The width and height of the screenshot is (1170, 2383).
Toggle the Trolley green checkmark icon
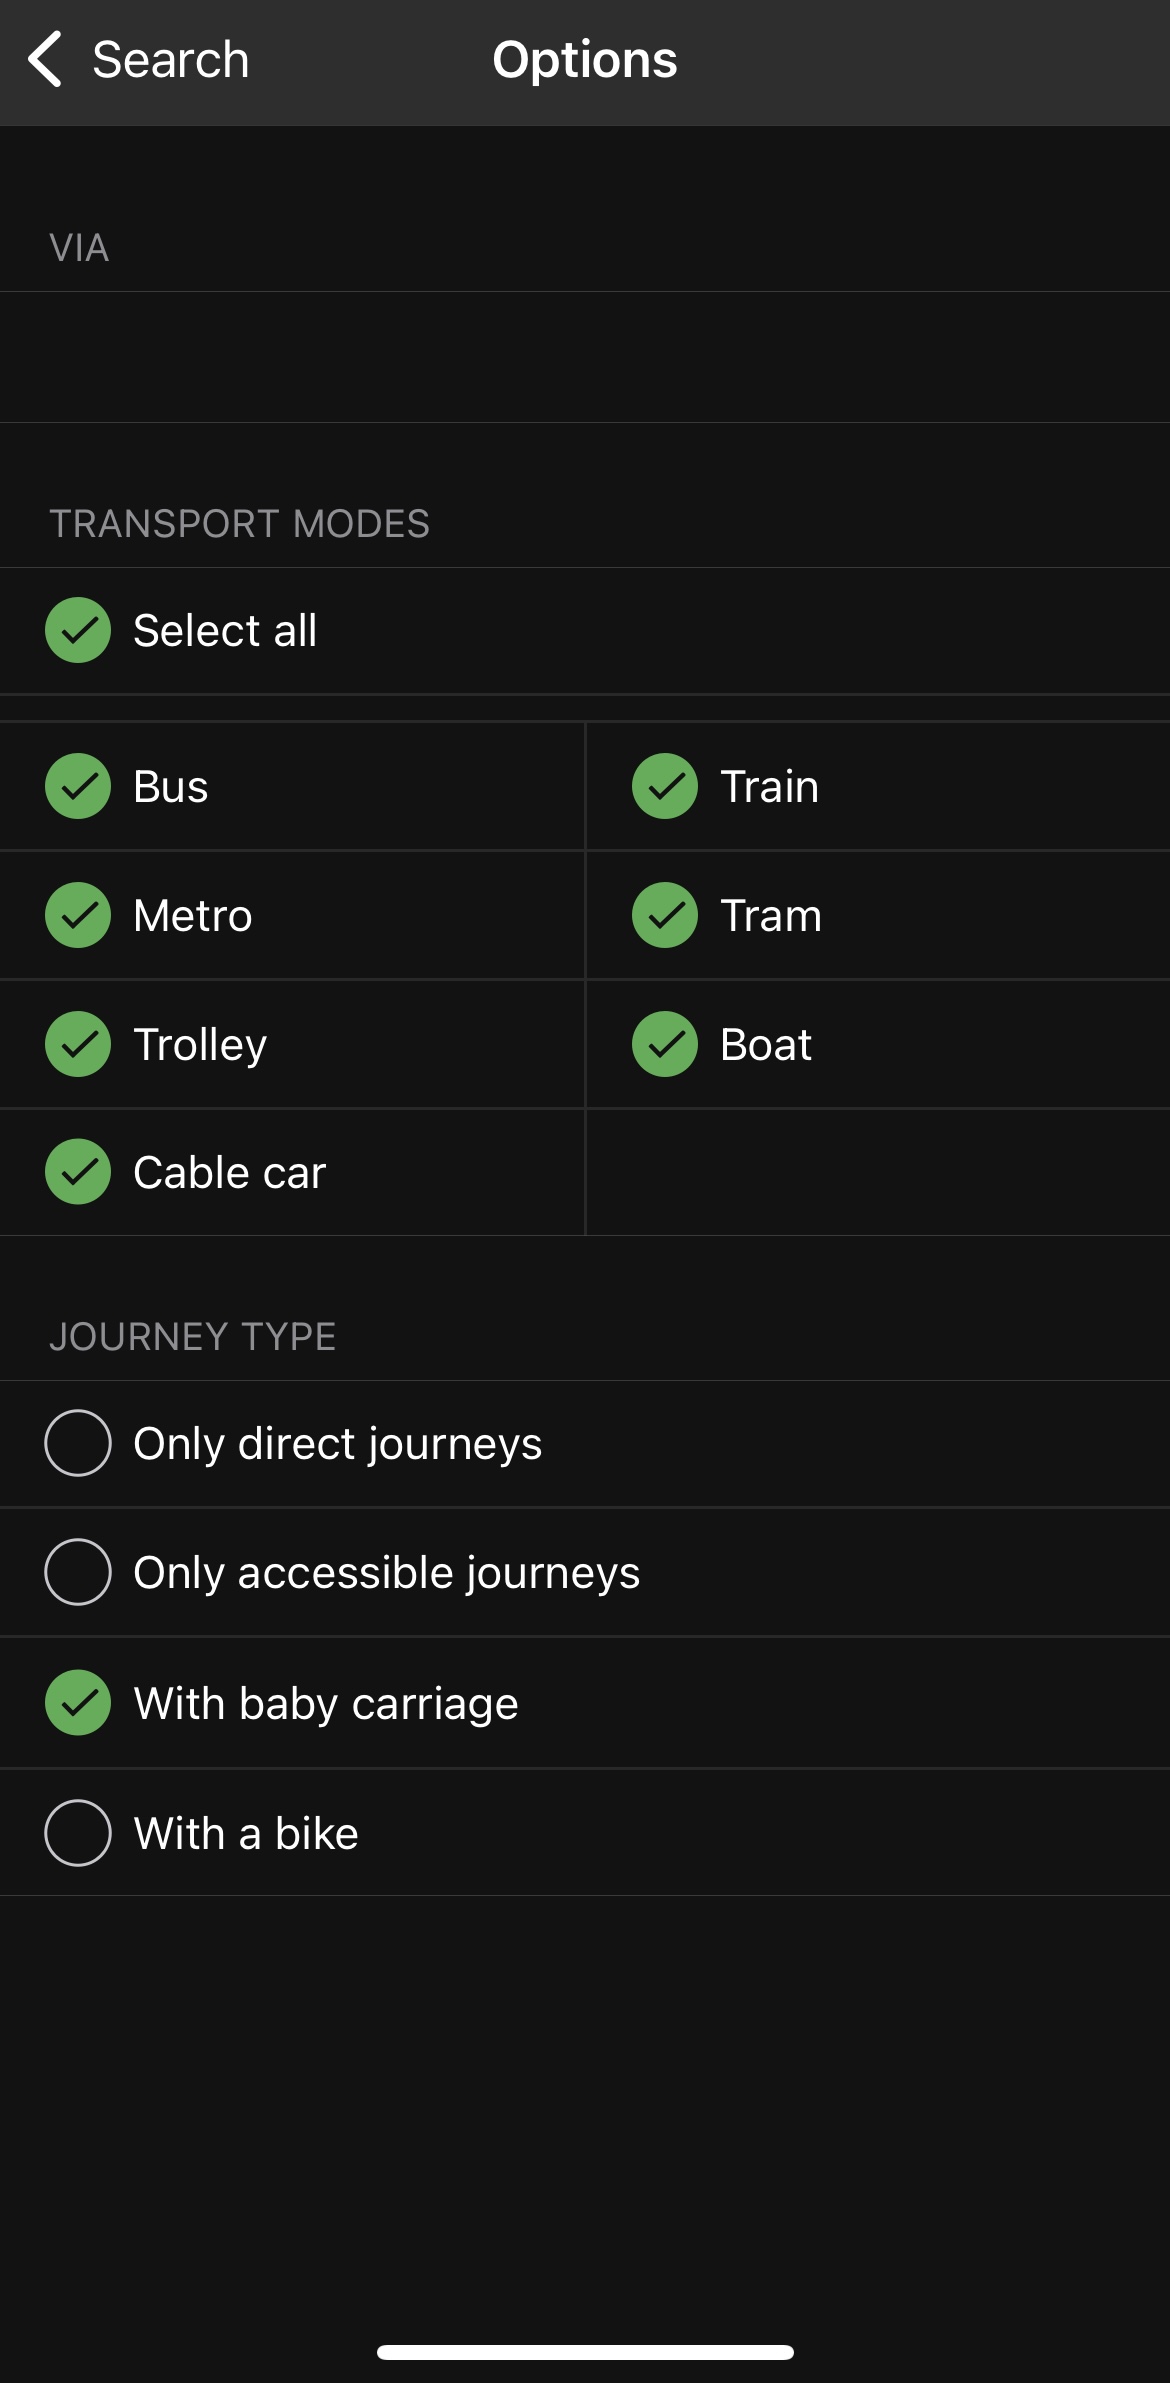click(x=78, y=1044)
